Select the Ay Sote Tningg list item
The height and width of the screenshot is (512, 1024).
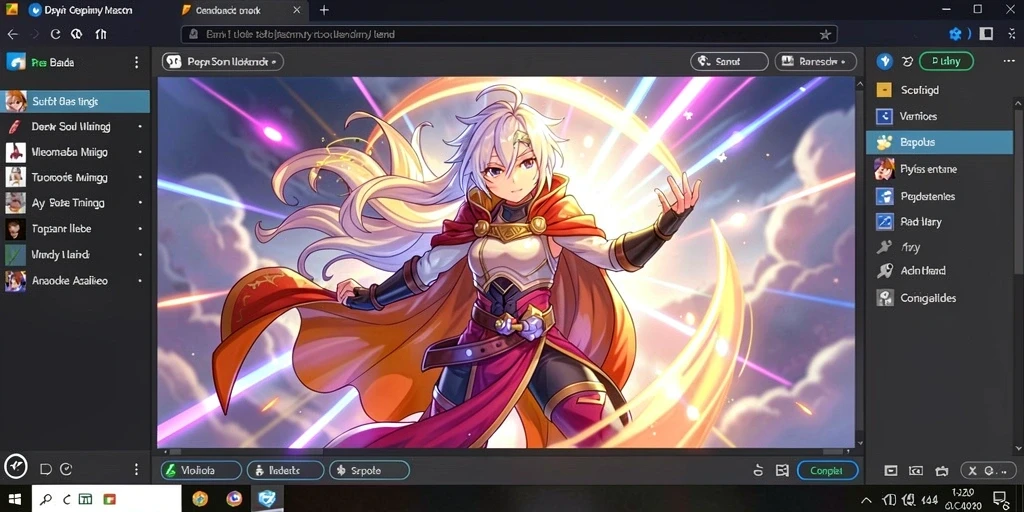click(x=75, y=203)
